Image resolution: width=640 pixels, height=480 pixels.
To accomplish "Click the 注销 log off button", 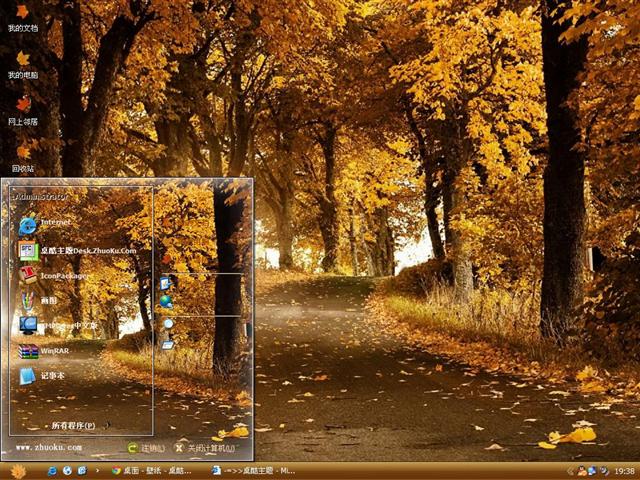I will 146,448.
